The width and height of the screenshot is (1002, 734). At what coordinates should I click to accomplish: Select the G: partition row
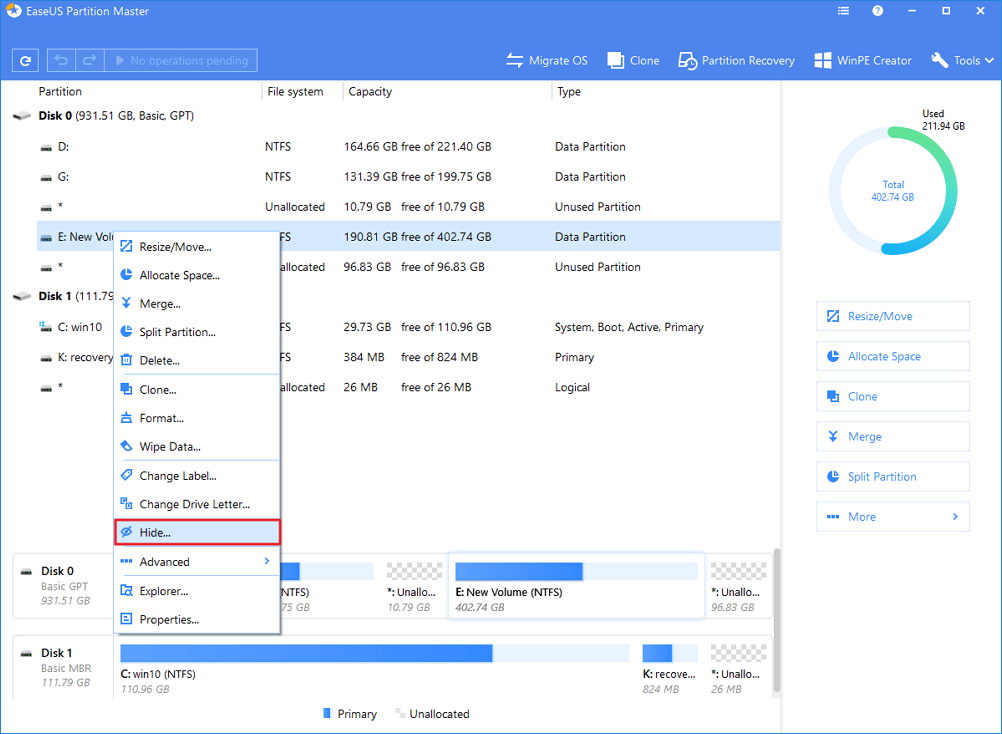coord(408,177)
